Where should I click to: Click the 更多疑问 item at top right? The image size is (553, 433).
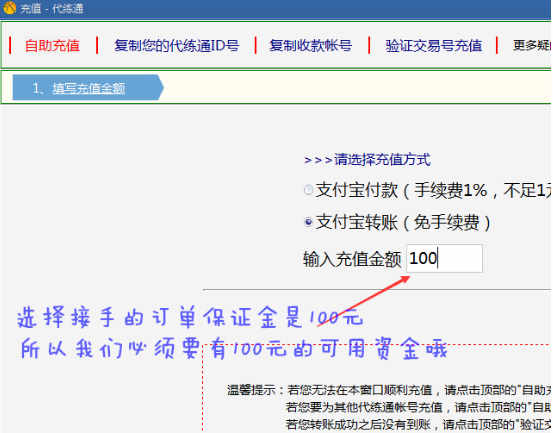pyautogui.click(x=532, y=45)
